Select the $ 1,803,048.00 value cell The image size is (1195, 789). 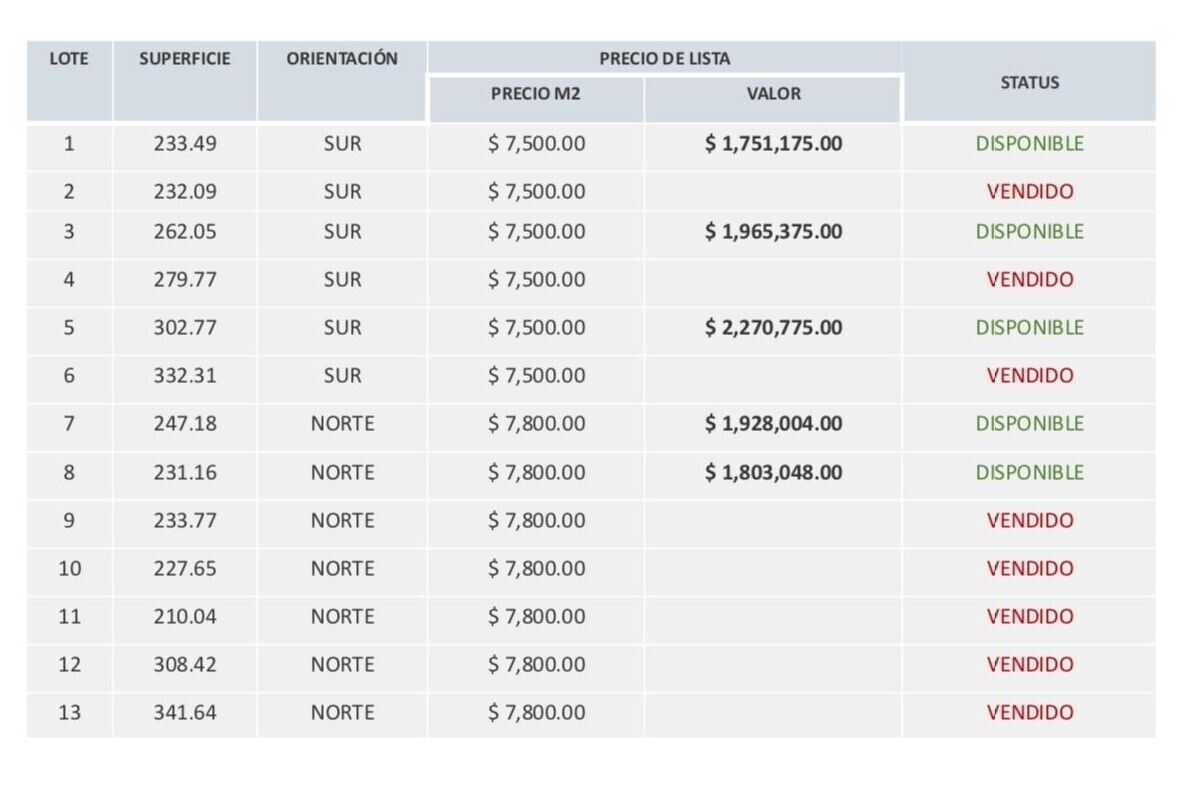[x=773, y=472]
